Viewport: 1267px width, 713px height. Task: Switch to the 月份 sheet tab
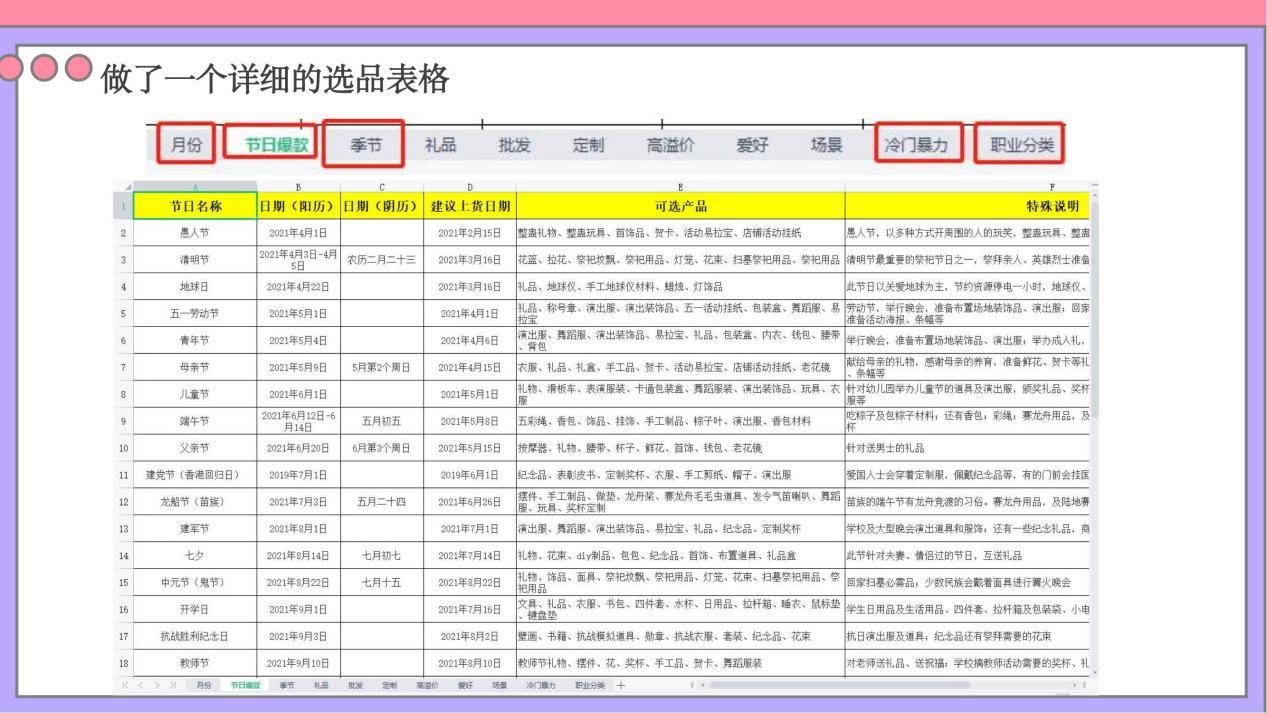[x=202, y=687]
